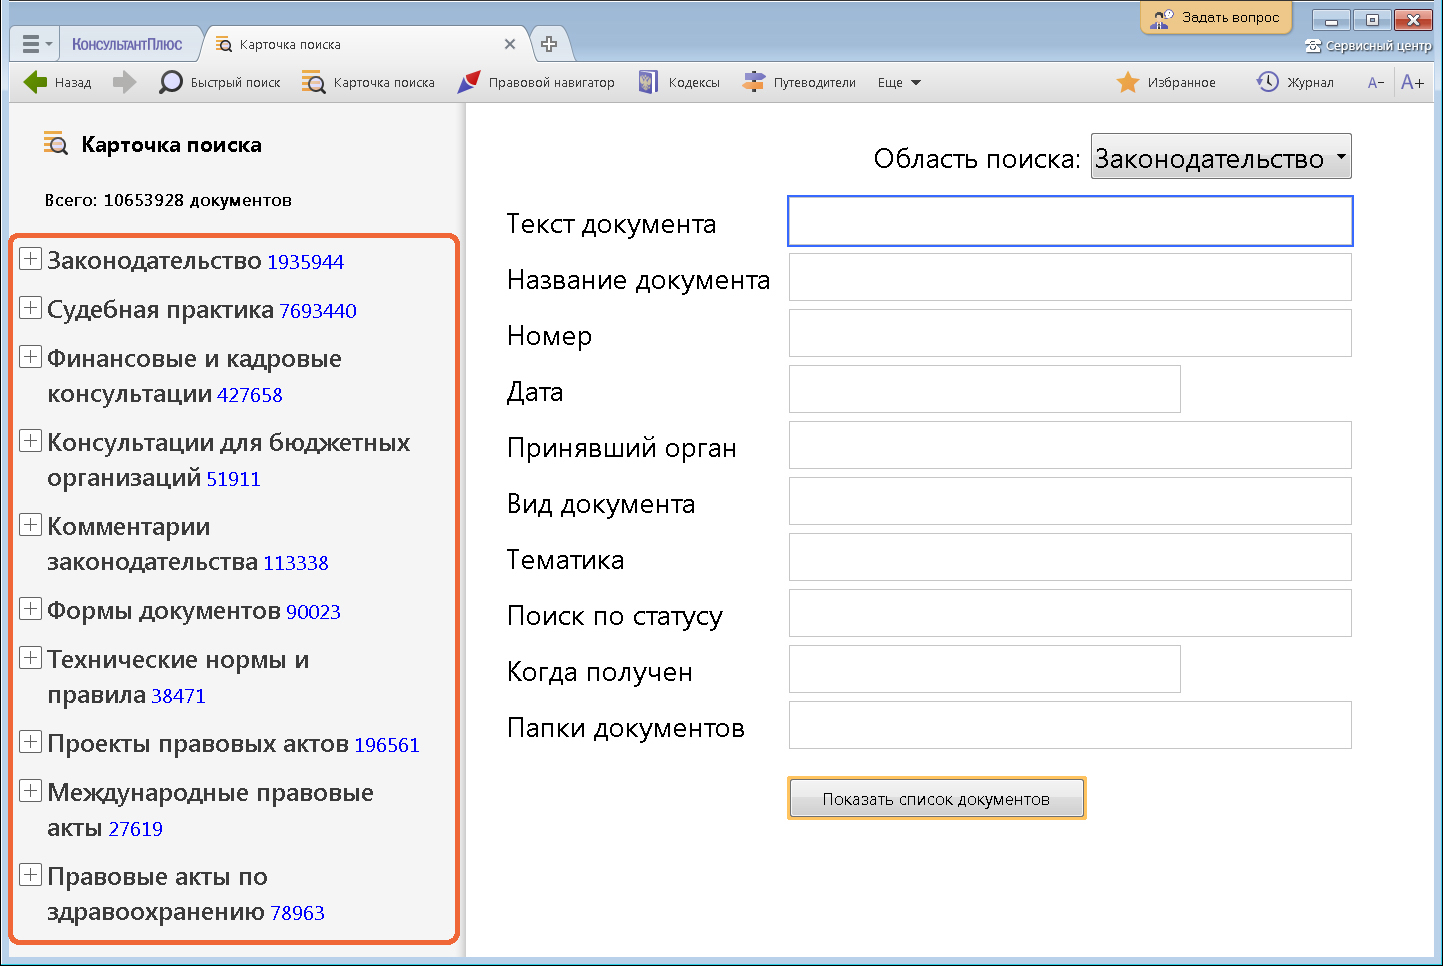Expand Консультации для бюджетных организаций node
Image resolution: width=1443 pixels, height=966 pixels.
(x=31, y=441)
